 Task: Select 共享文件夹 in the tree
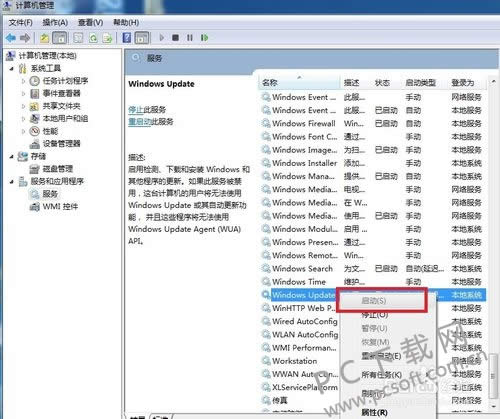tap(61, 106)
